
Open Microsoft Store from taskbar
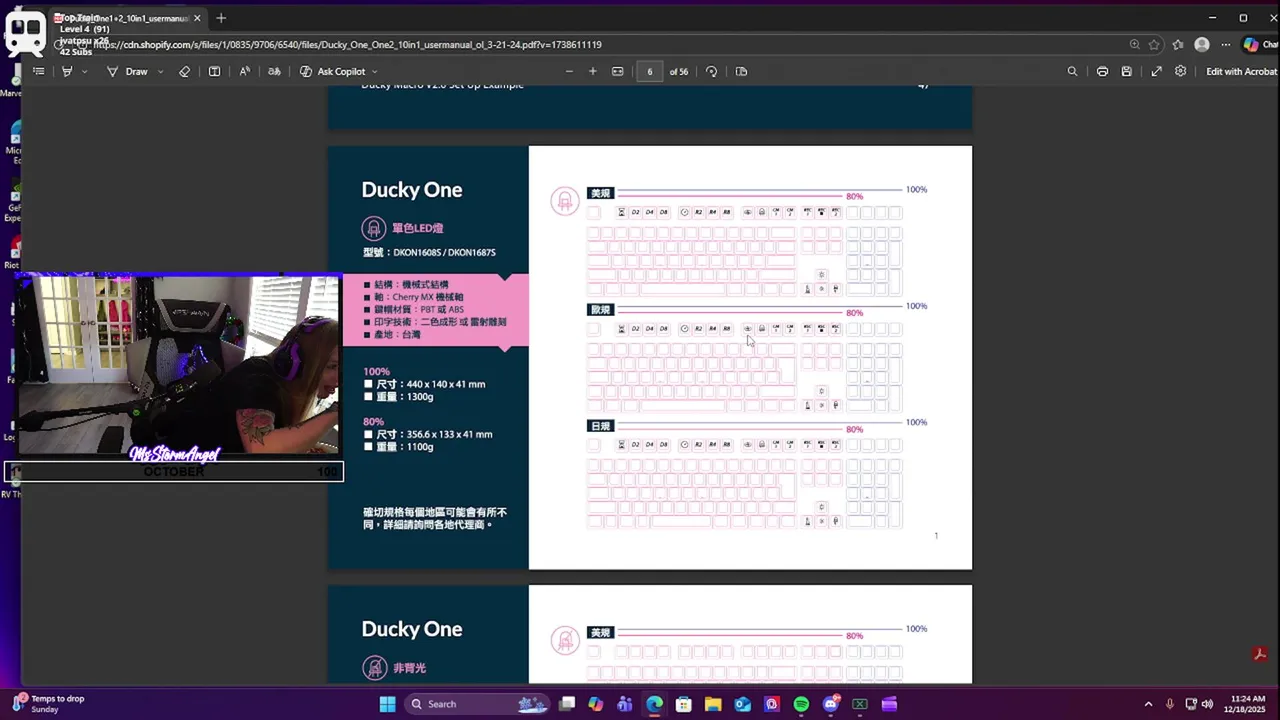[684, 704]
